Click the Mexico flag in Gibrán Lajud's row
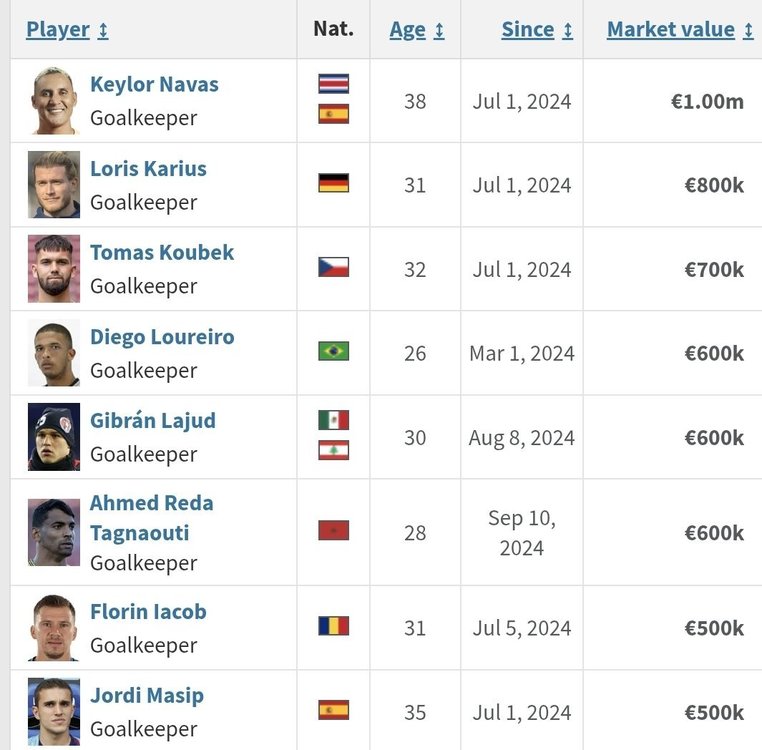Viewport: 762px width, 750px height. (x=333, y=420)
